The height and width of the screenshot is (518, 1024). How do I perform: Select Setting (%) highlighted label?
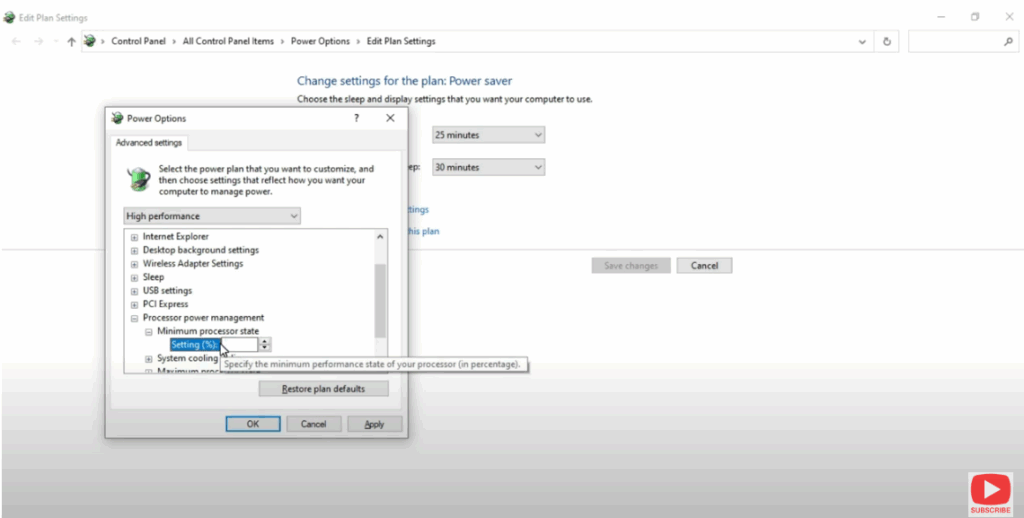(194, 345)
